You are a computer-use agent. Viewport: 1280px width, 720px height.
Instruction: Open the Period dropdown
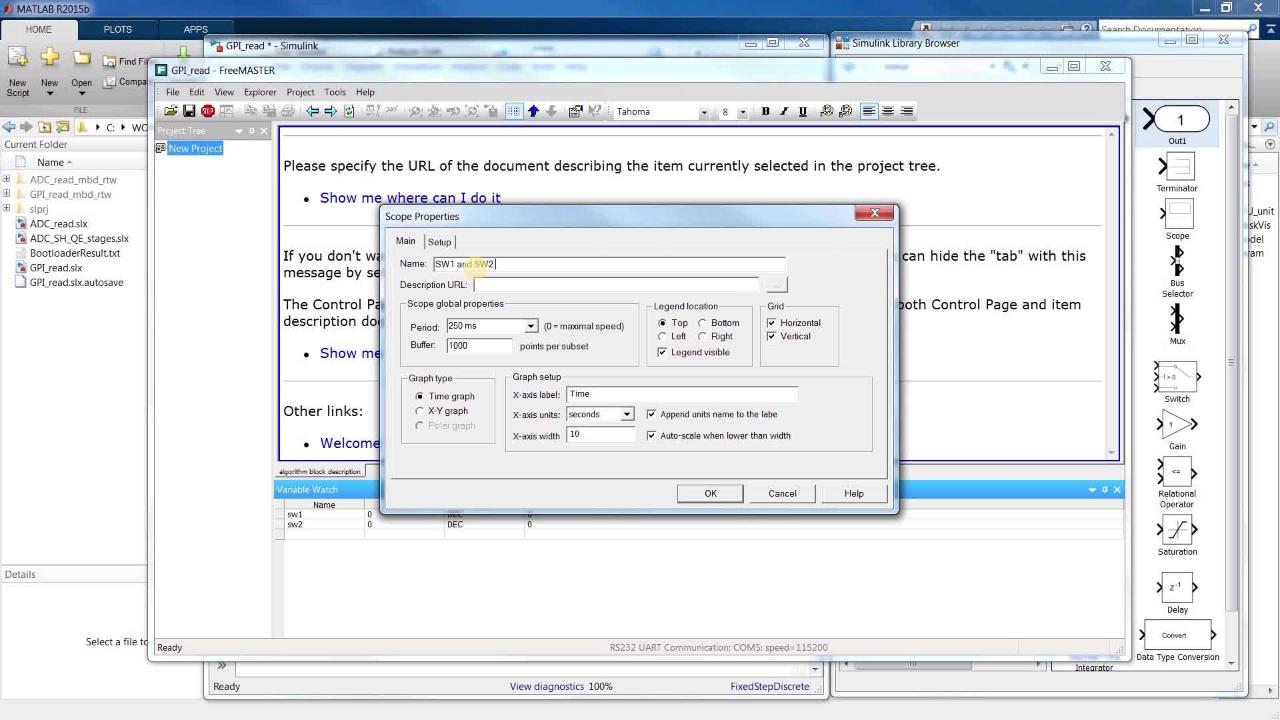pos(531,327)
